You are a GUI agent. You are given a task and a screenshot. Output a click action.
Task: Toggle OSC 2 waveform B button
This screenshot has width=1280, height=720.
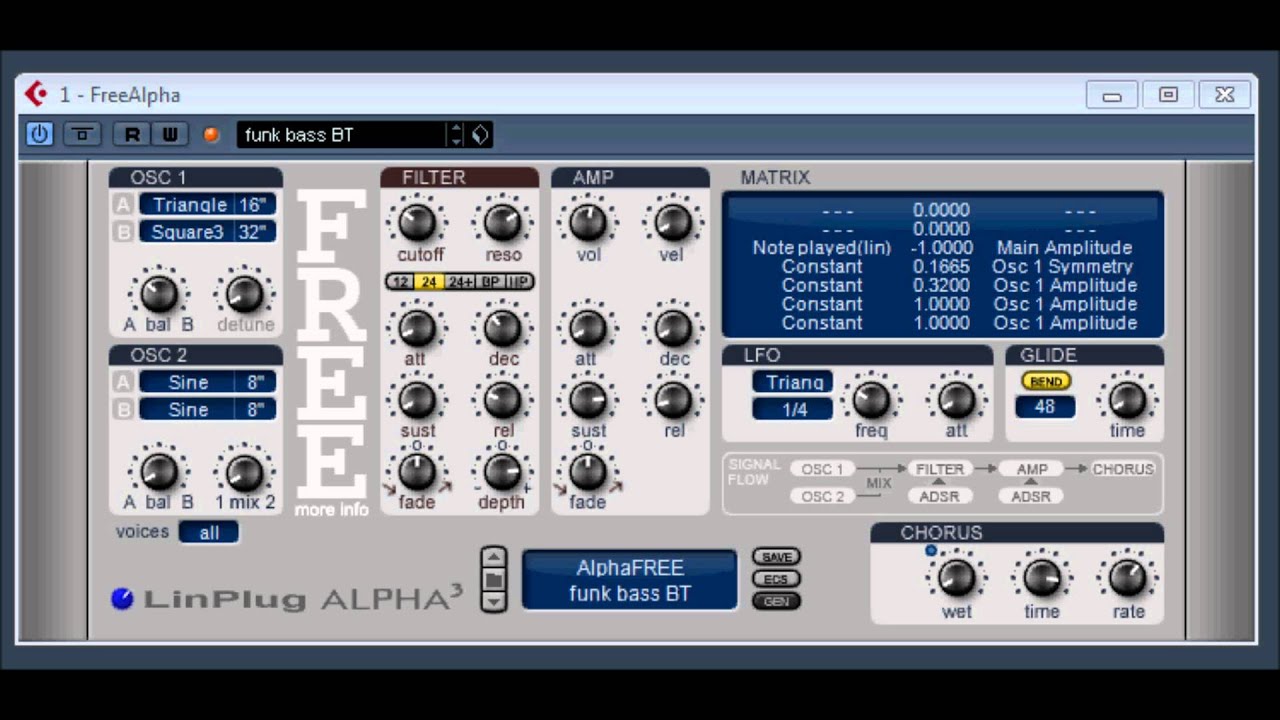pyautogui.click(x=123, y=409)
